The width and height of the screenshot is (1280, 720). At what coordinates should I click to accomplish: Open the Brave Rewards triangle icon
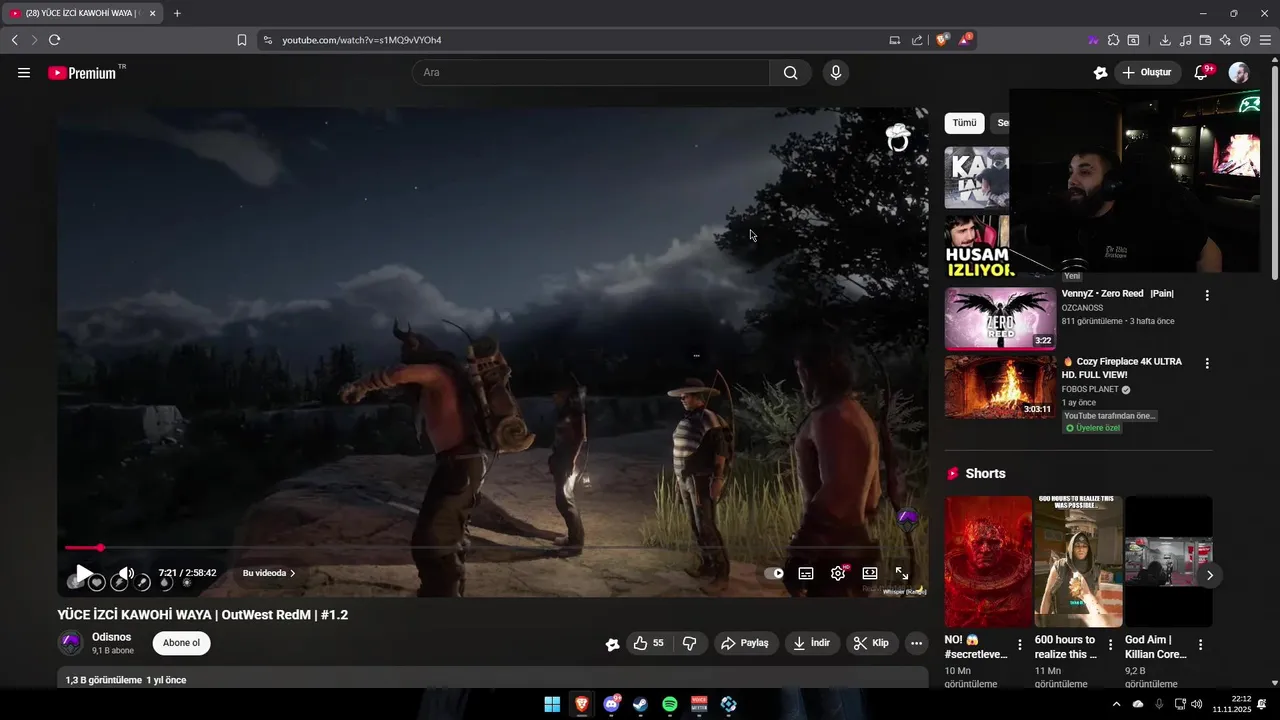965,40
